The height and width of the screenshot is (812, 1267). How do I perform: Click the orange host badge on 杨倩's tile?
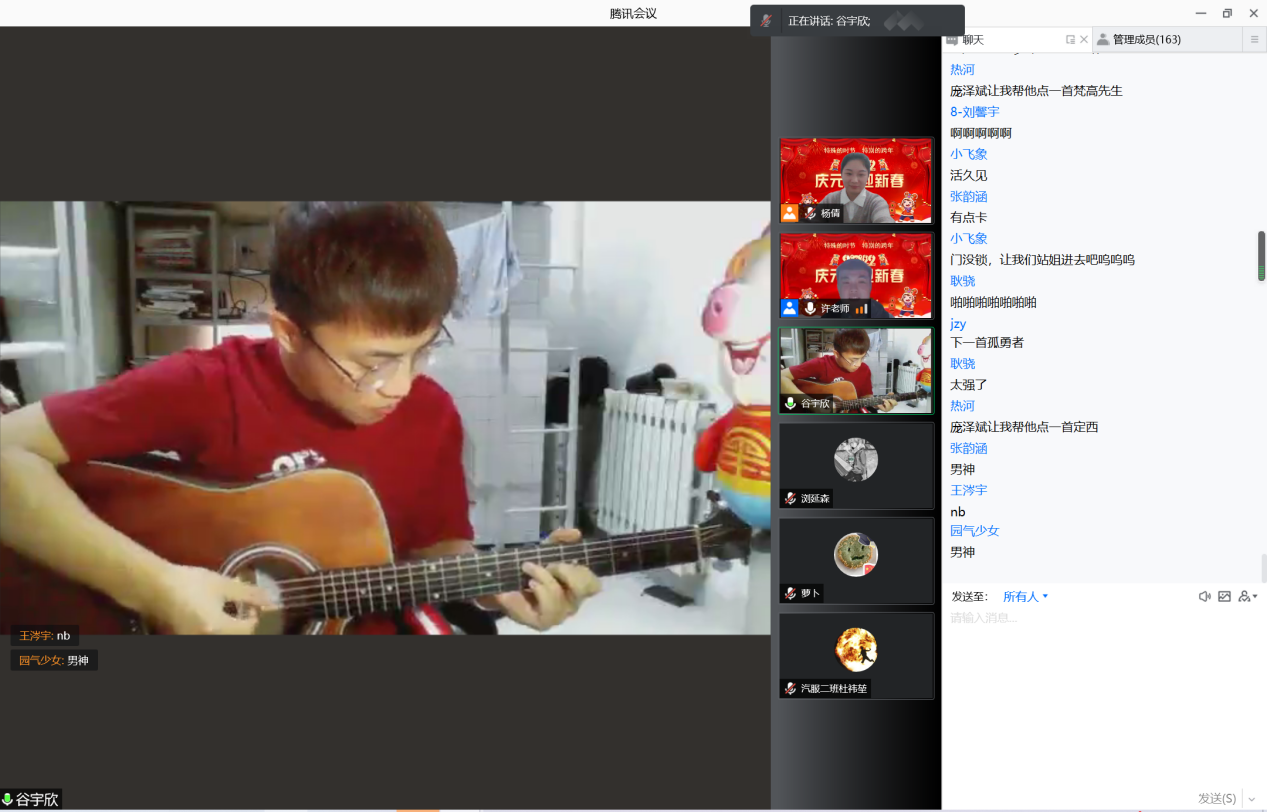pyautogui.click(x=790, y=213)
